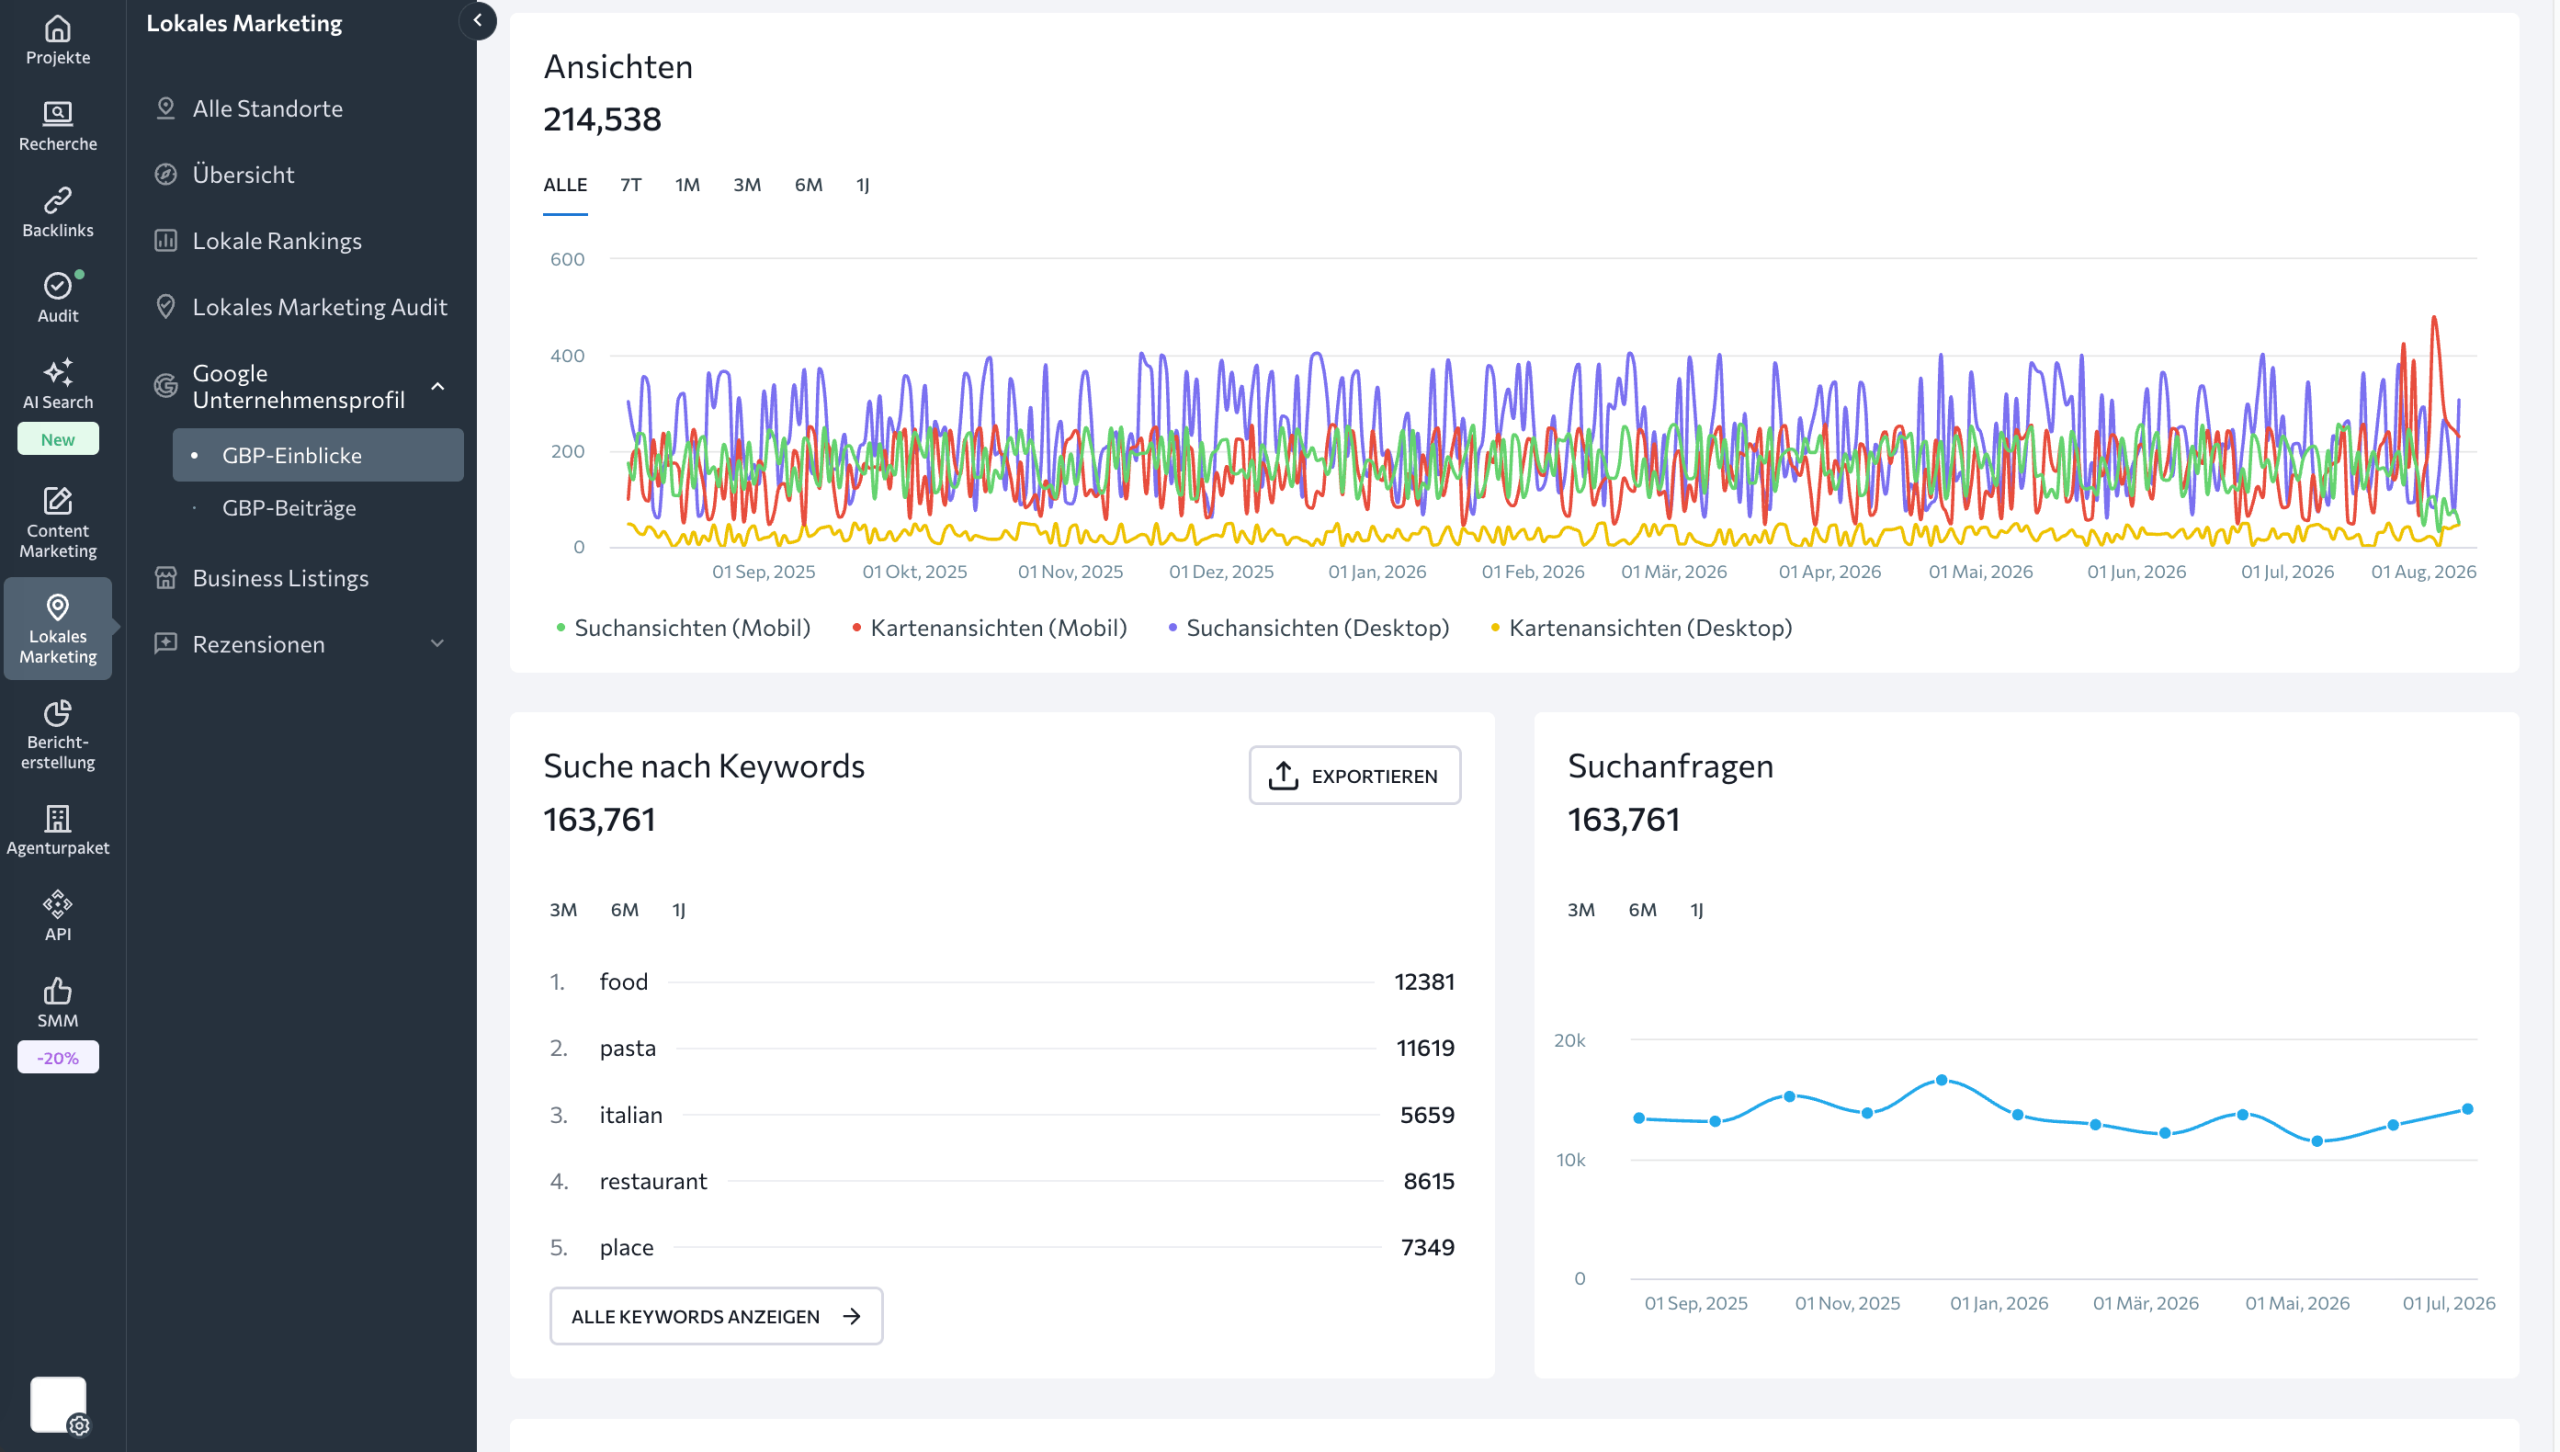Click the Alle Standorte pin icon
This screenshot has width=2560, height=1452.
[x=166, y=108]
